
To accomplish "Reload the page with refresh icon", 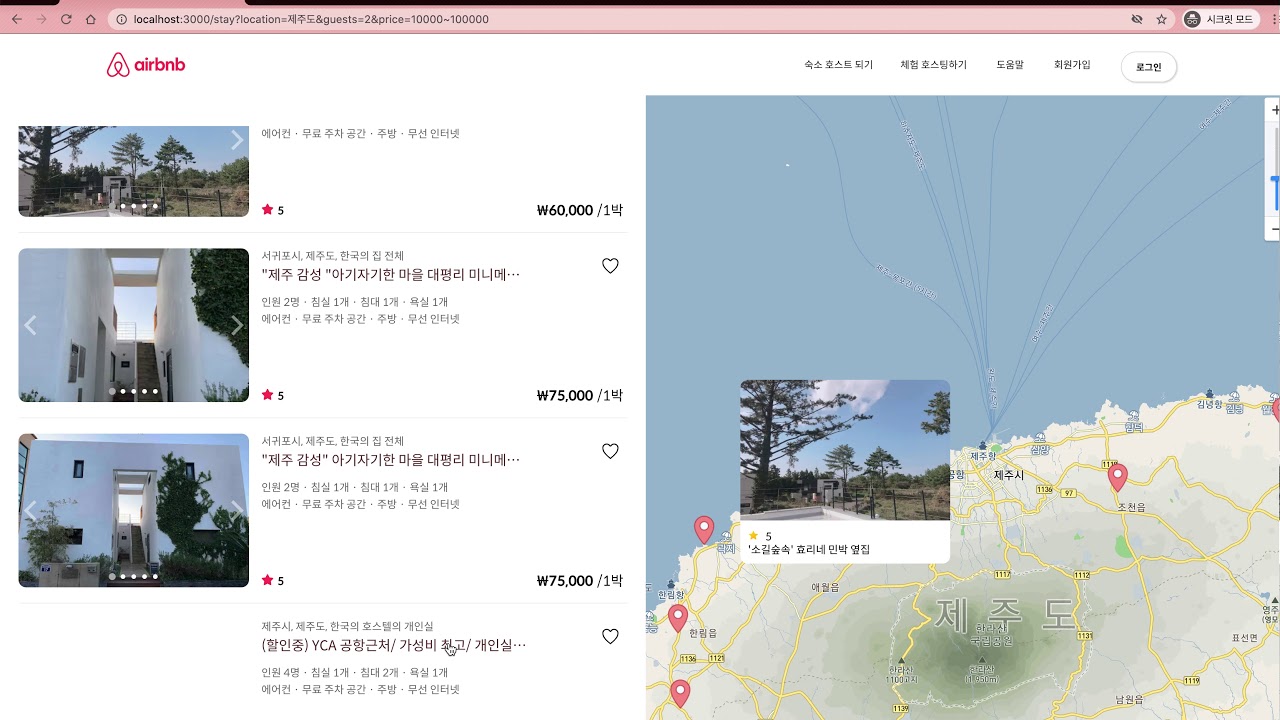I will [x=66, y=19].
